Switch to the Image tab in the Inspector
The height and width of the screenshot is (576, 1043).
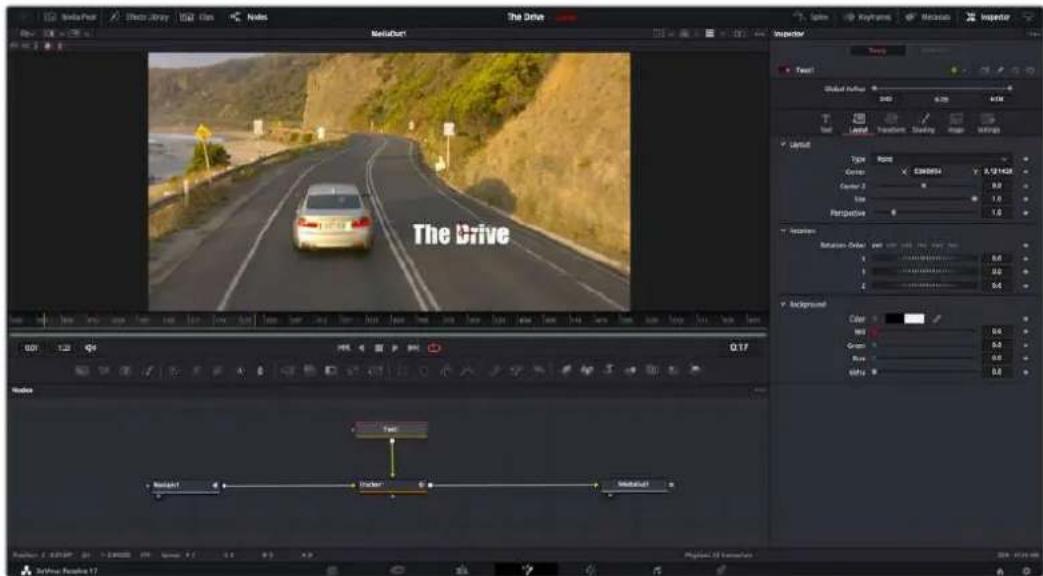point(956,122)
